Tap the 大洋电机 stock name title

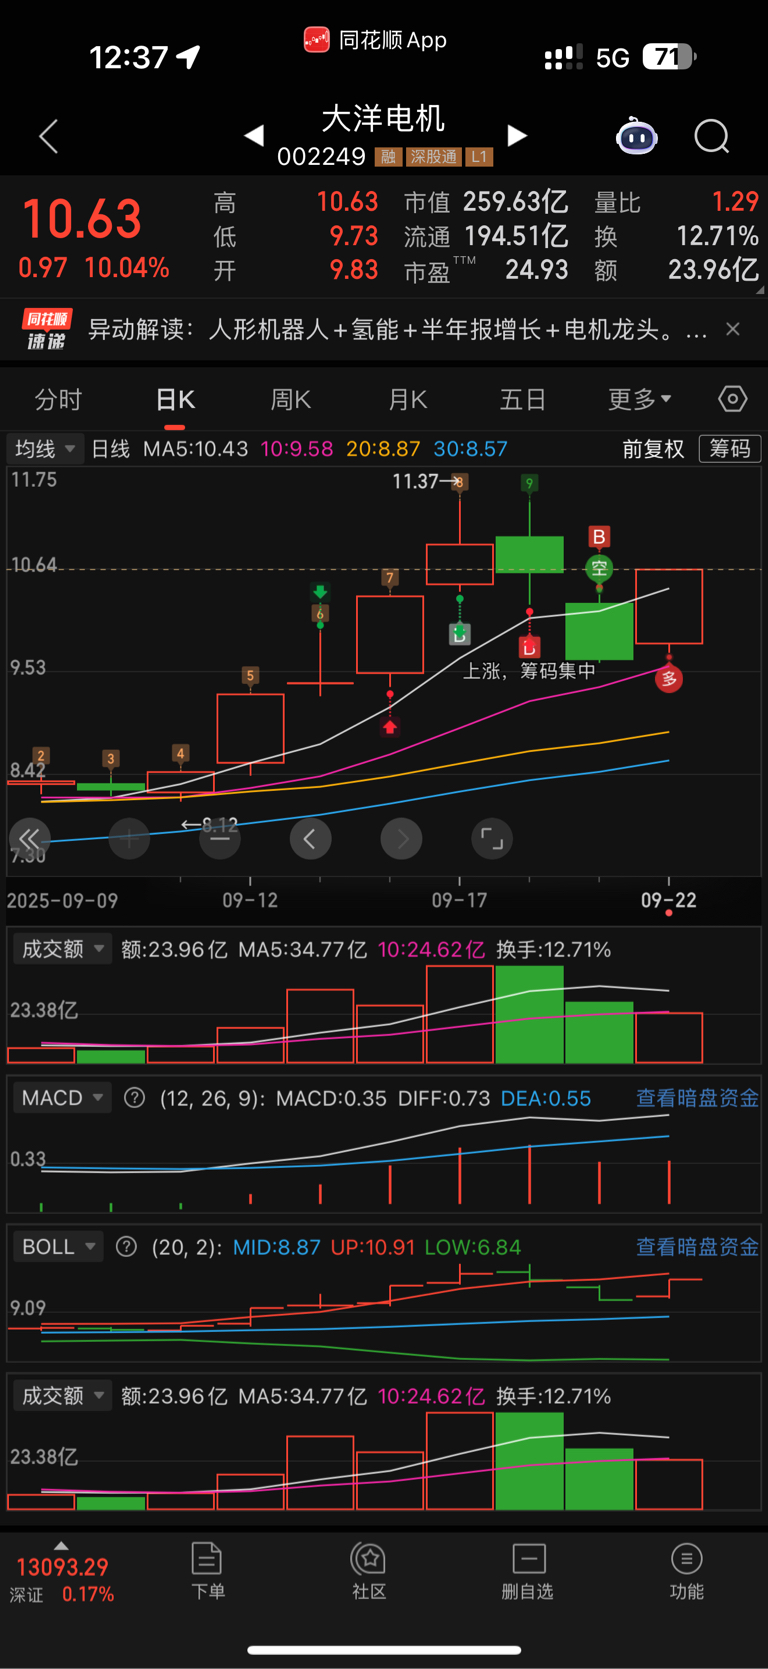[383, 119]
